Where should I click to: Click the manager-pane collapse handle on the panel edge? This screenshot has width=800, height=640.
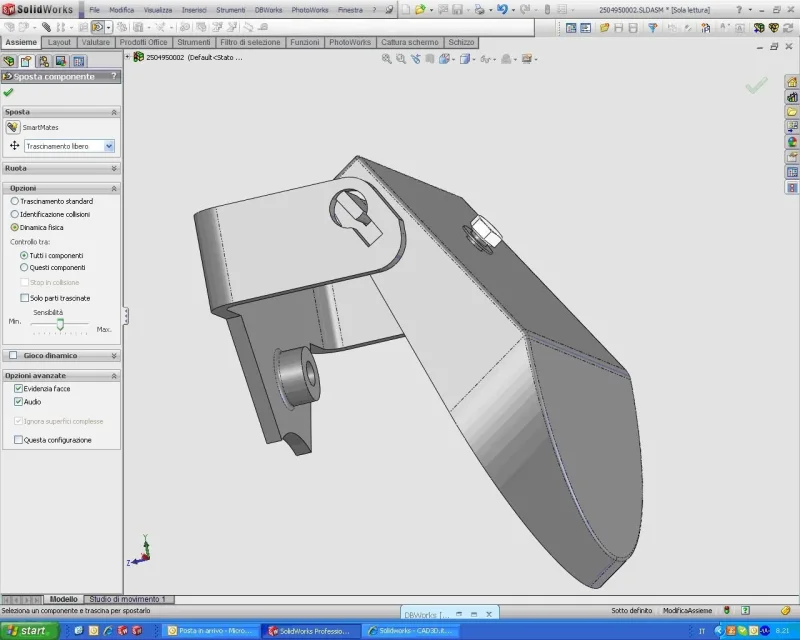pyautogui.click(x=126, y=316)
